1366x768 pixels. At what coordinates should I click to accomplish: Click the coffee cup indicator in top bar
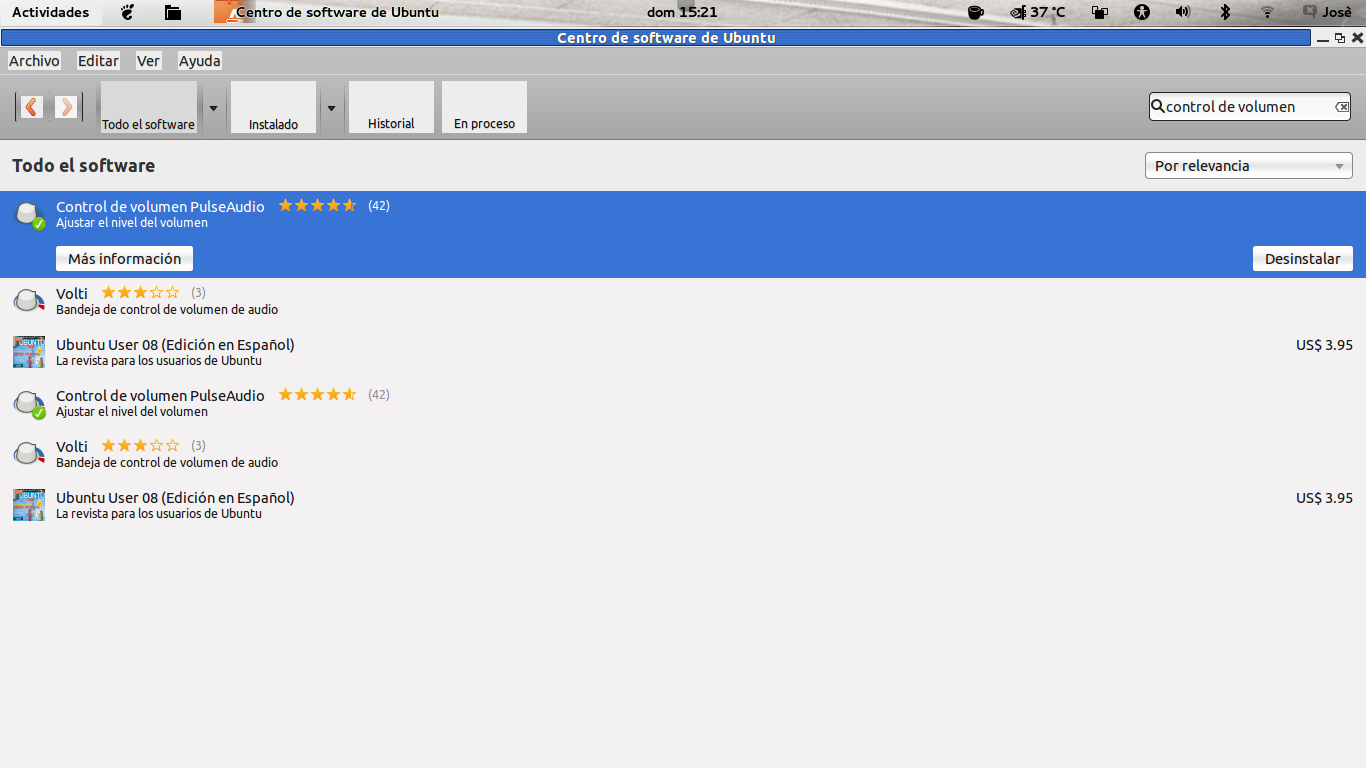(x=975, y=12)
